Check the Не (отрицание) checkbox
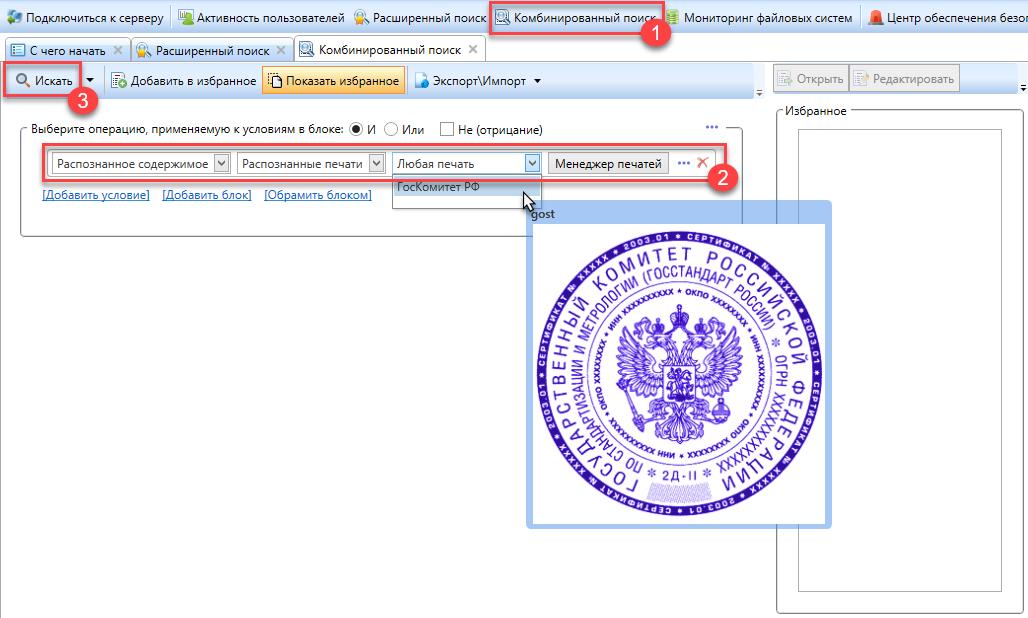This screenshot has height=618, width=1028. tap(446, 129)
